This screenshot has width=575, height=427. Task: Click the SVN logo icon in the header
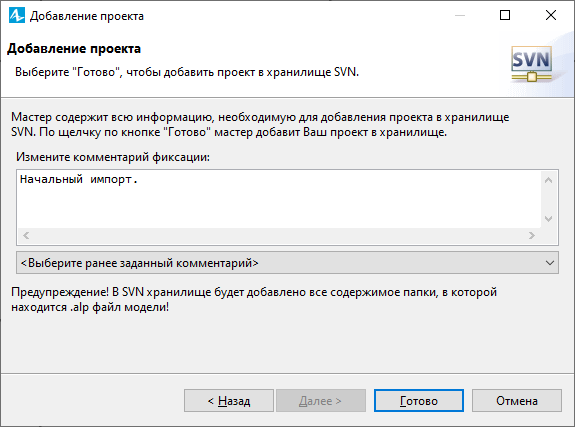[532, 64]
